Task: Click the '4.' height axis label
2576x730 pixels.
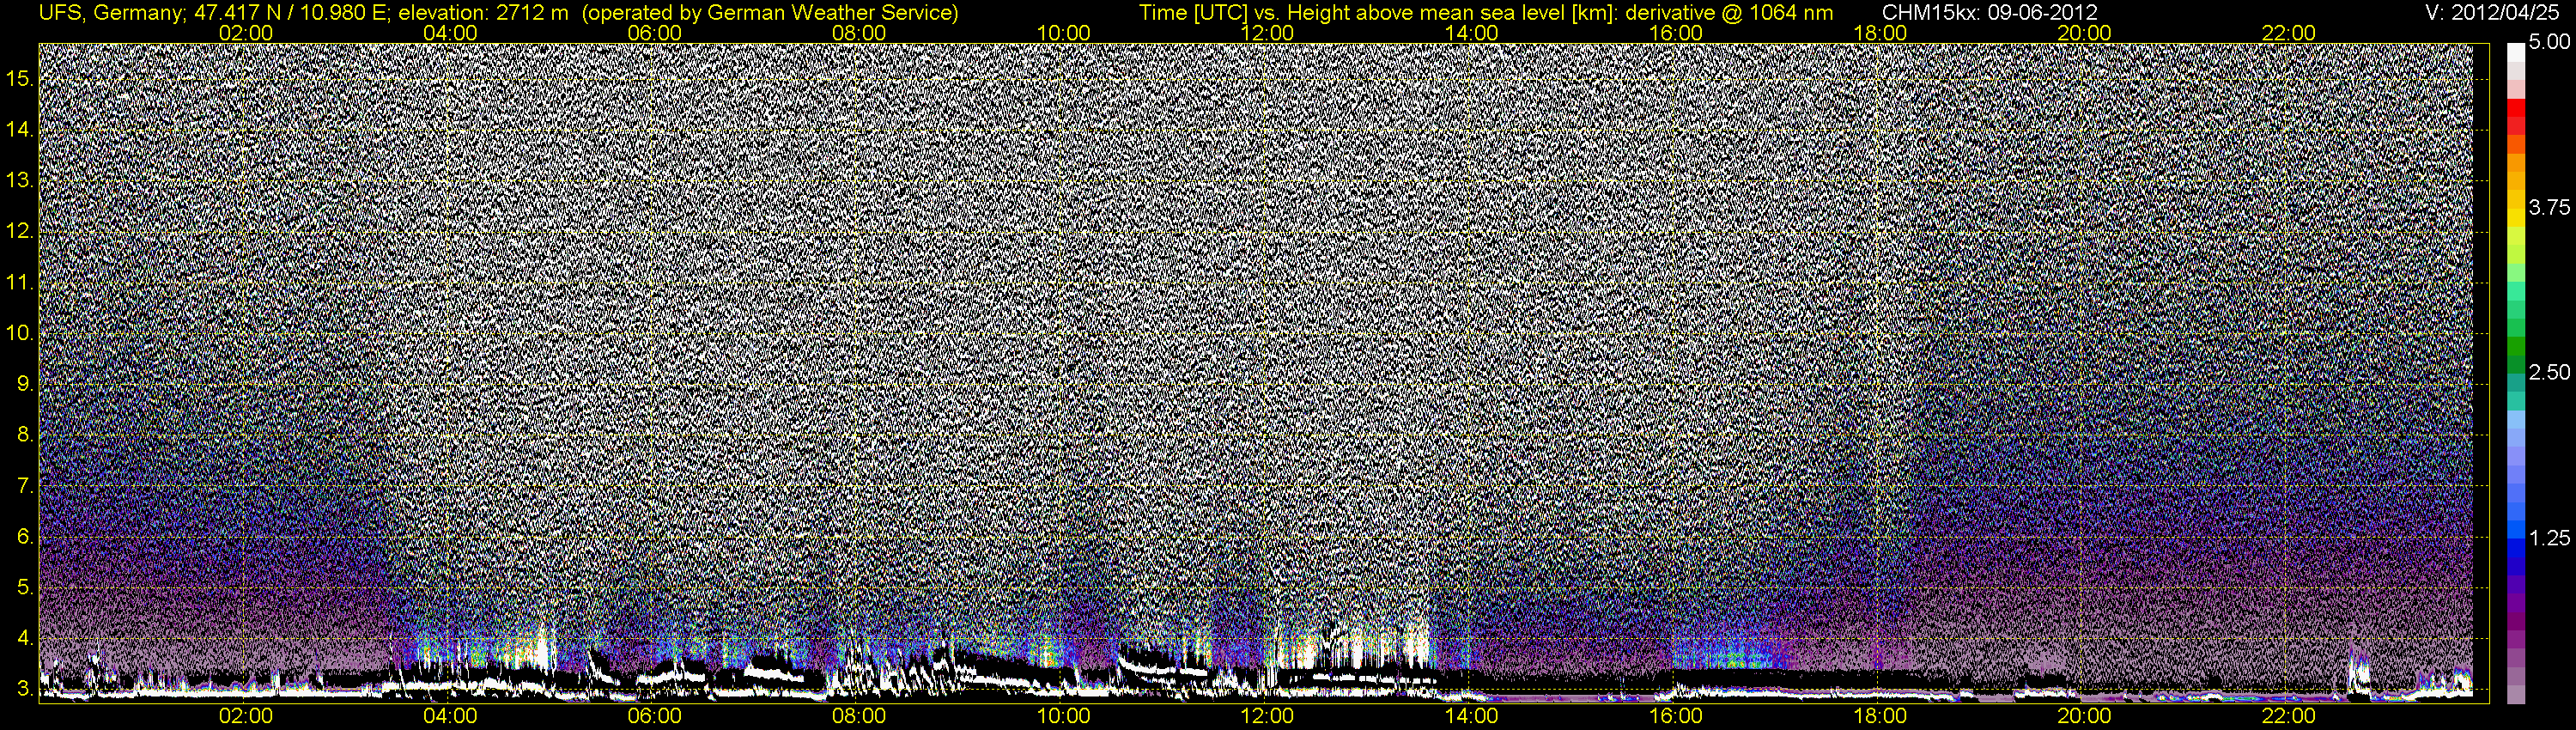Action: tap(26, 638)
